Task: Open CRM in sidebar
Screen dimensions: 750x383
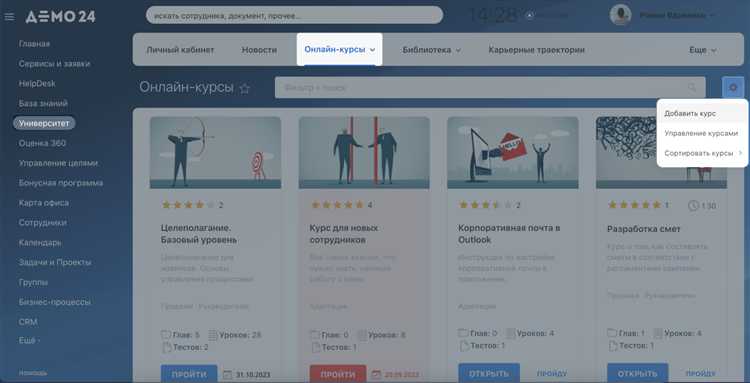Action: [x=28, y=322]
